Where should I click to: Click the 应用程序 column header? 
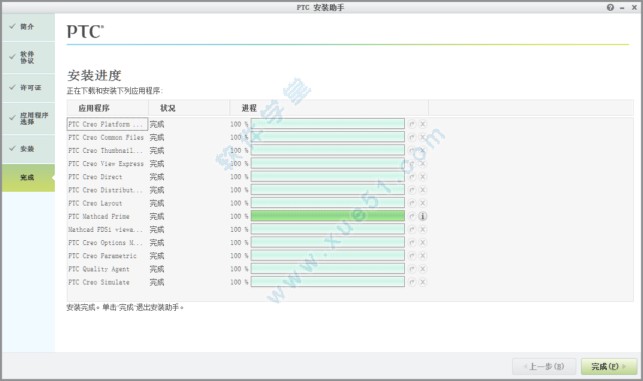click(94, 108)
